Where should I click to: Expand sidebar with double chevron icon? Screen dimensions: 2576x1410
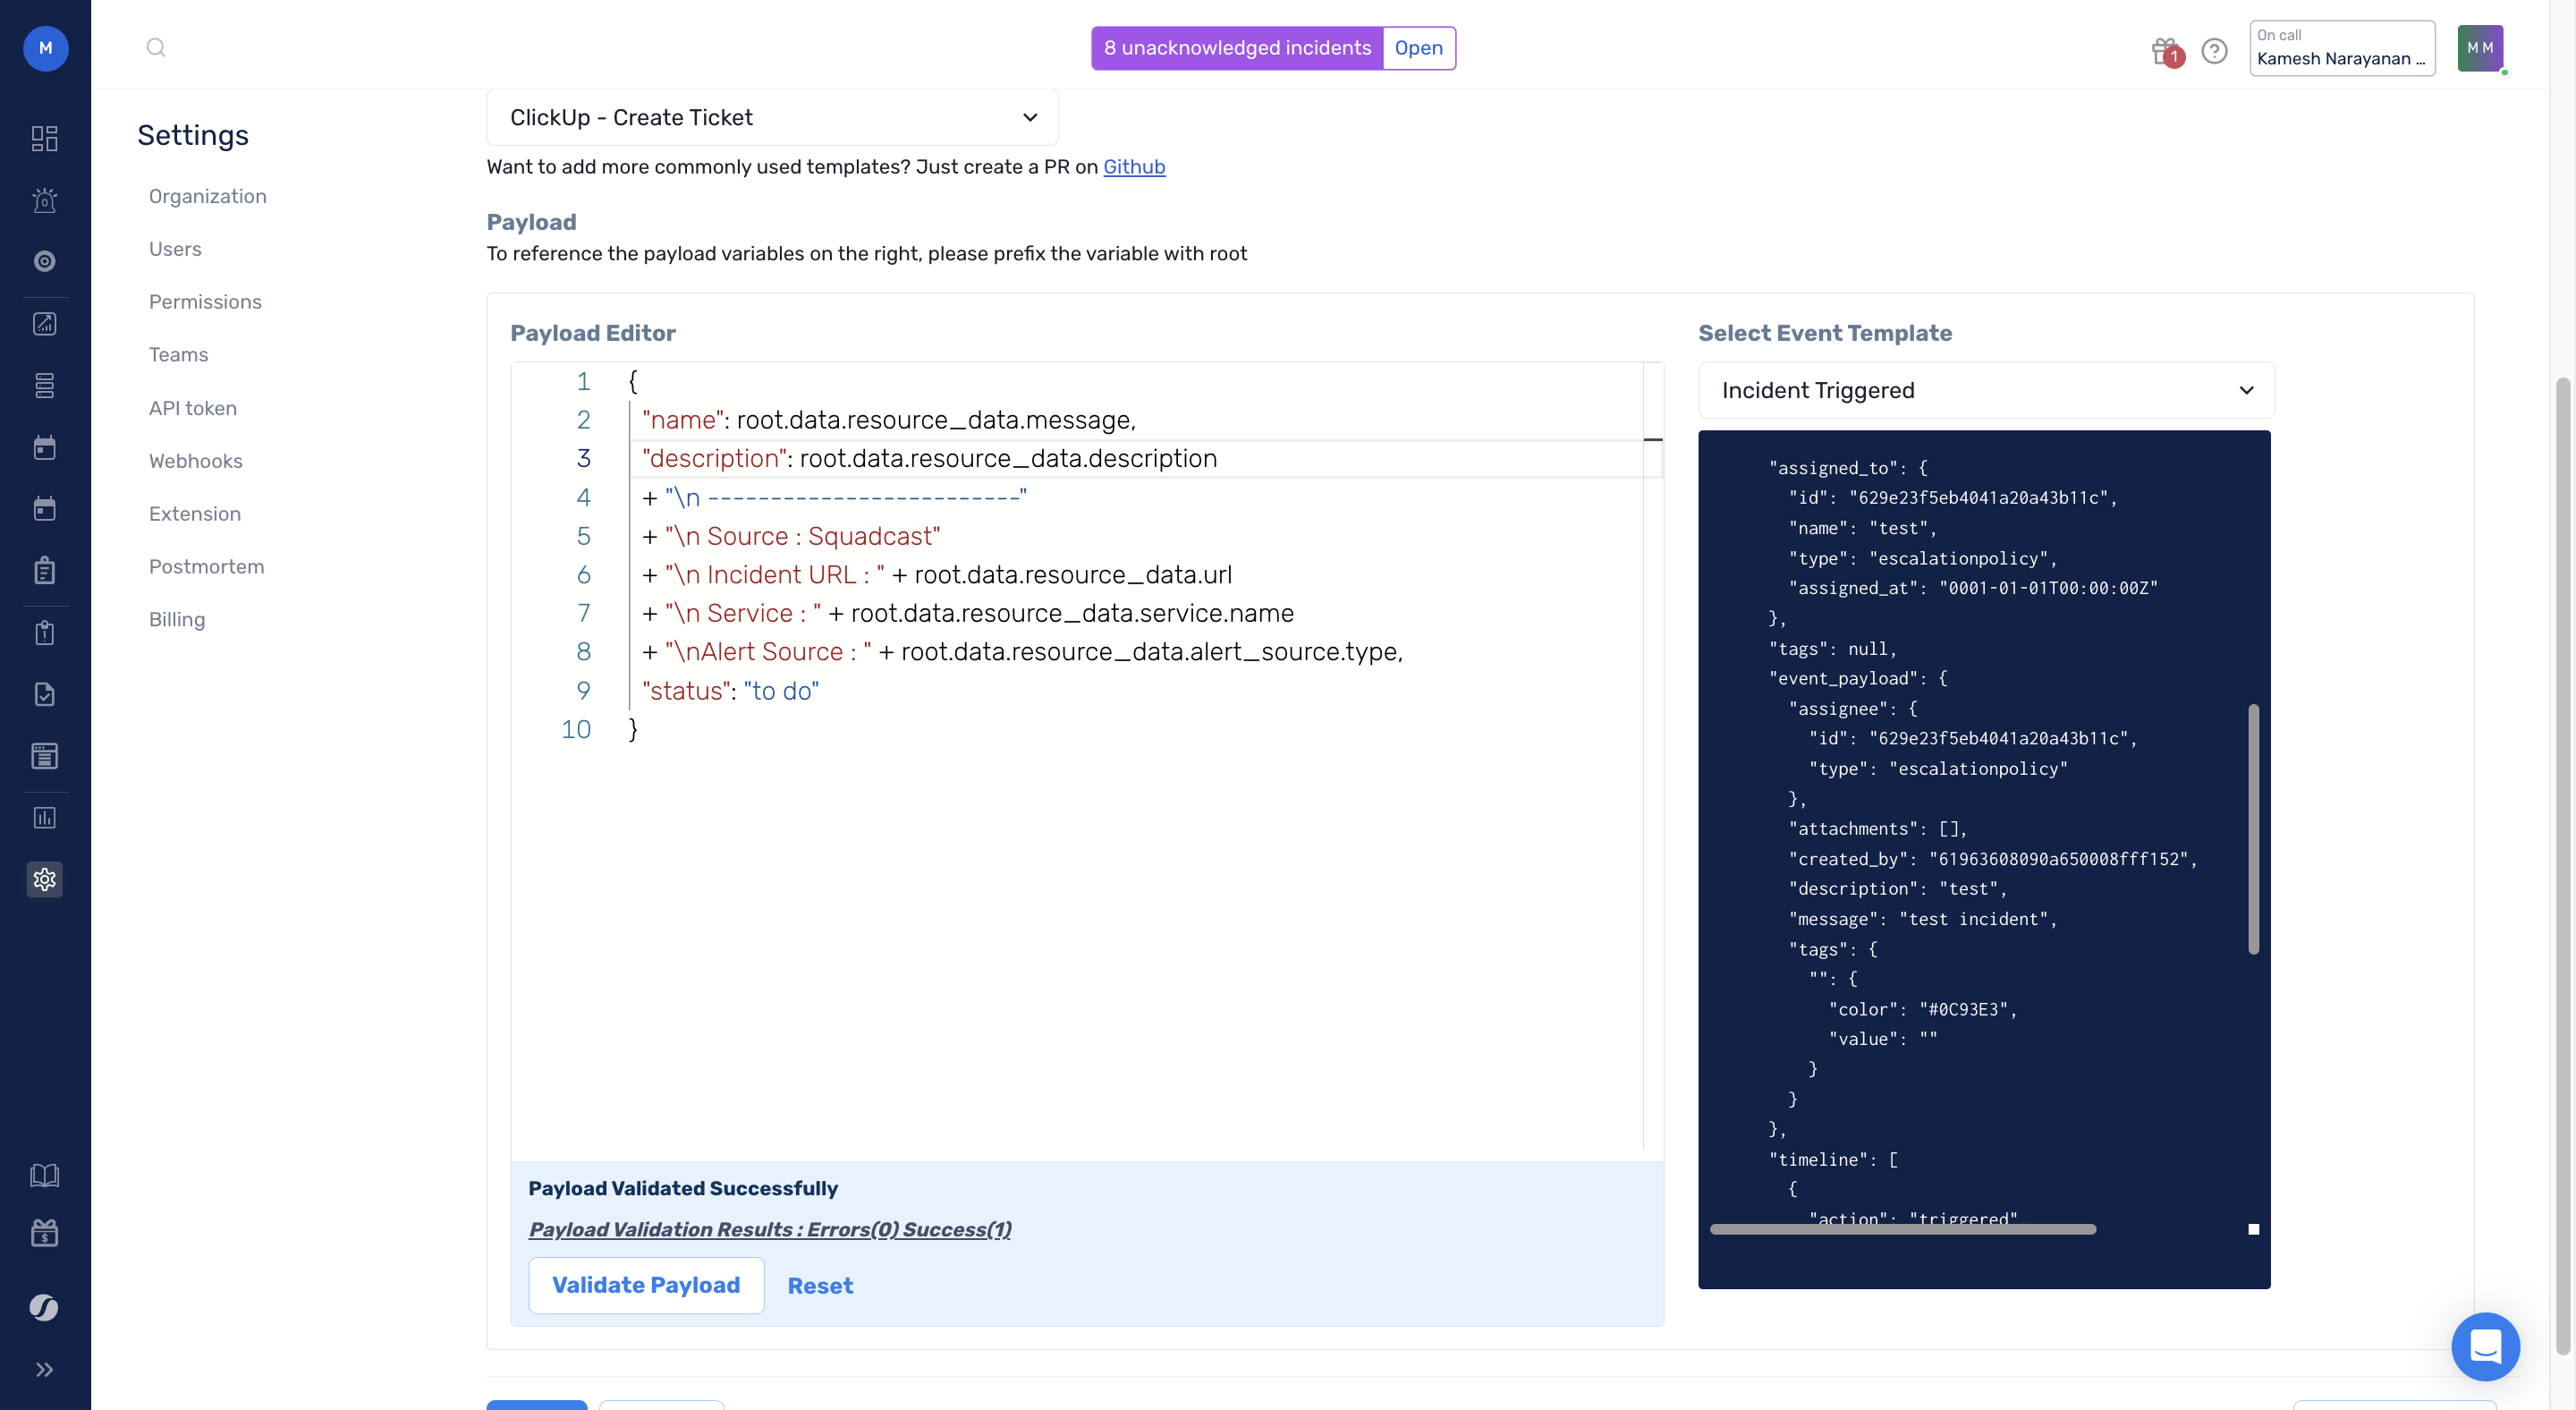45,1369
